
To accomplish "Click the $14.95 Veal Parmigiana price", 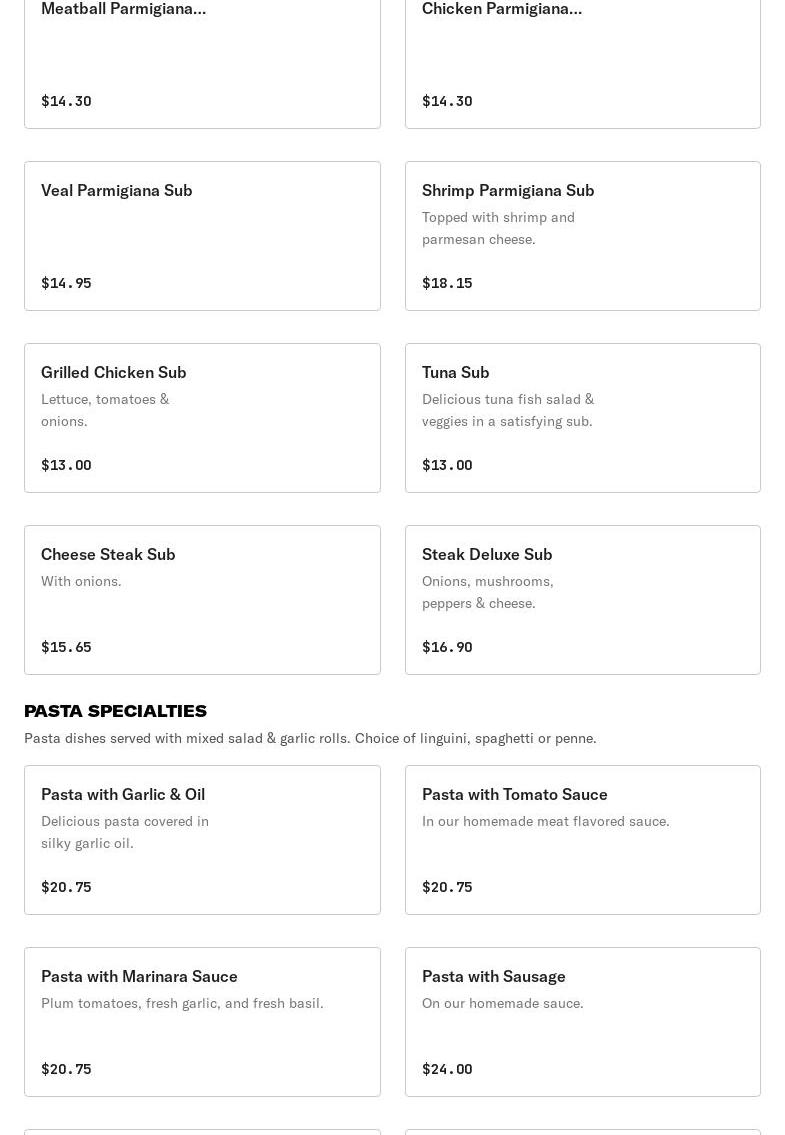I will [66, 283].
